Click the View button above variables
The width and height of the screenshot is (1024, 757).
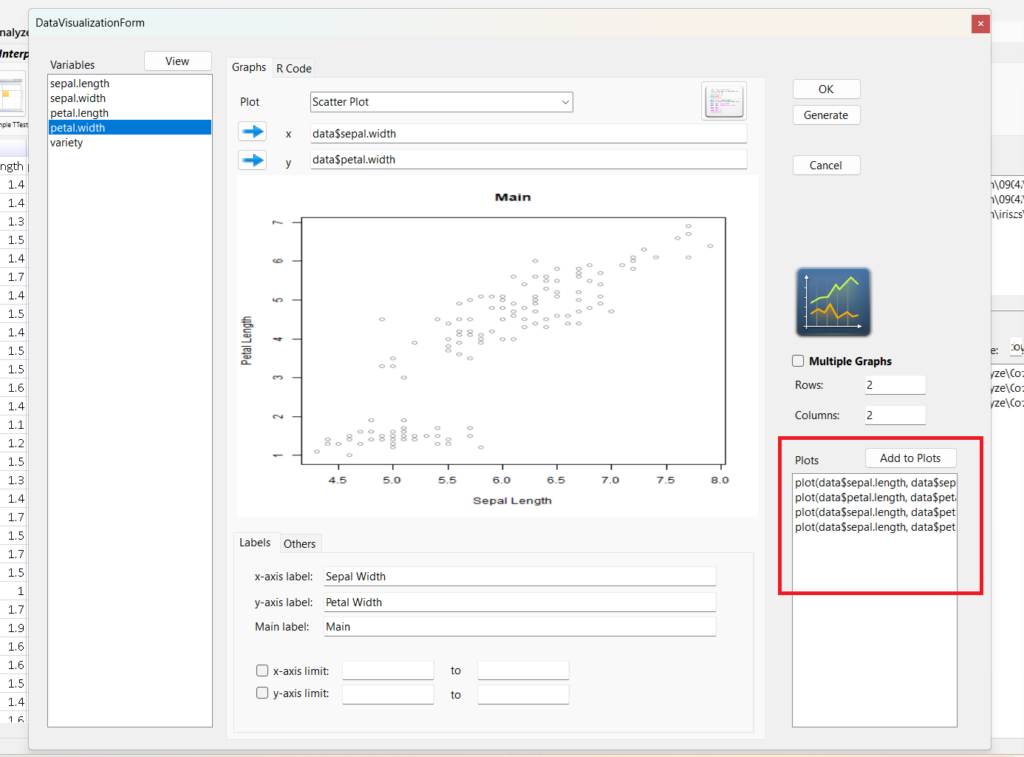click(x=177, y=61)
